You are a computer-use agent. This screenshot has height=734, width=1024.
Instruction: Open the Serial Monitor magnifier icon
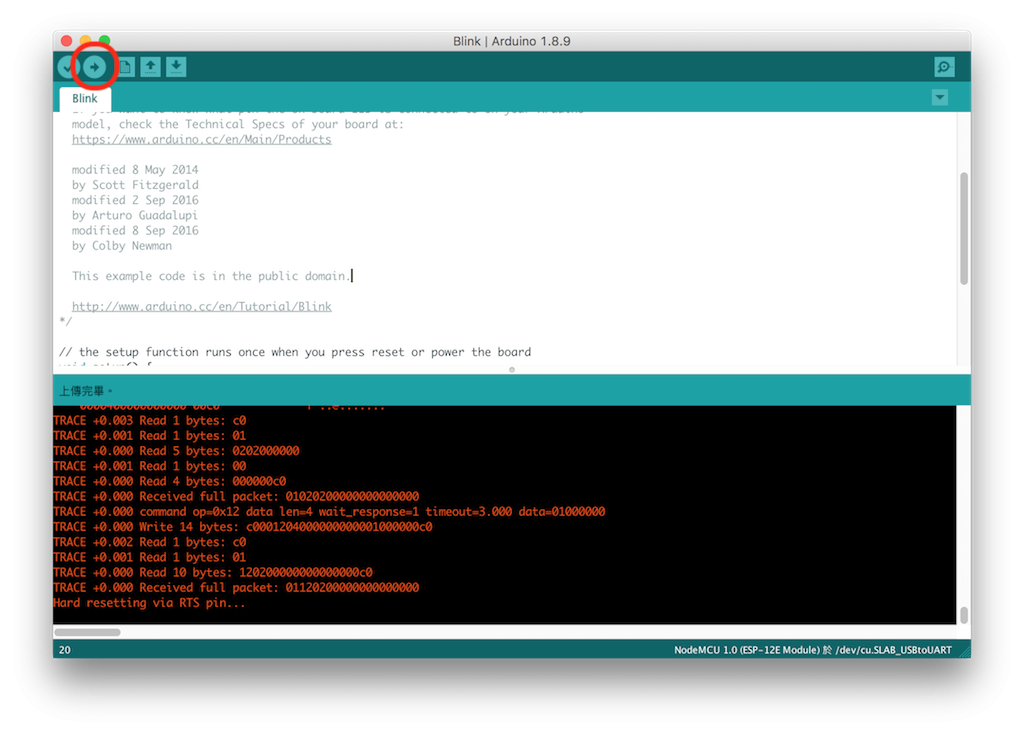(944, 67)
